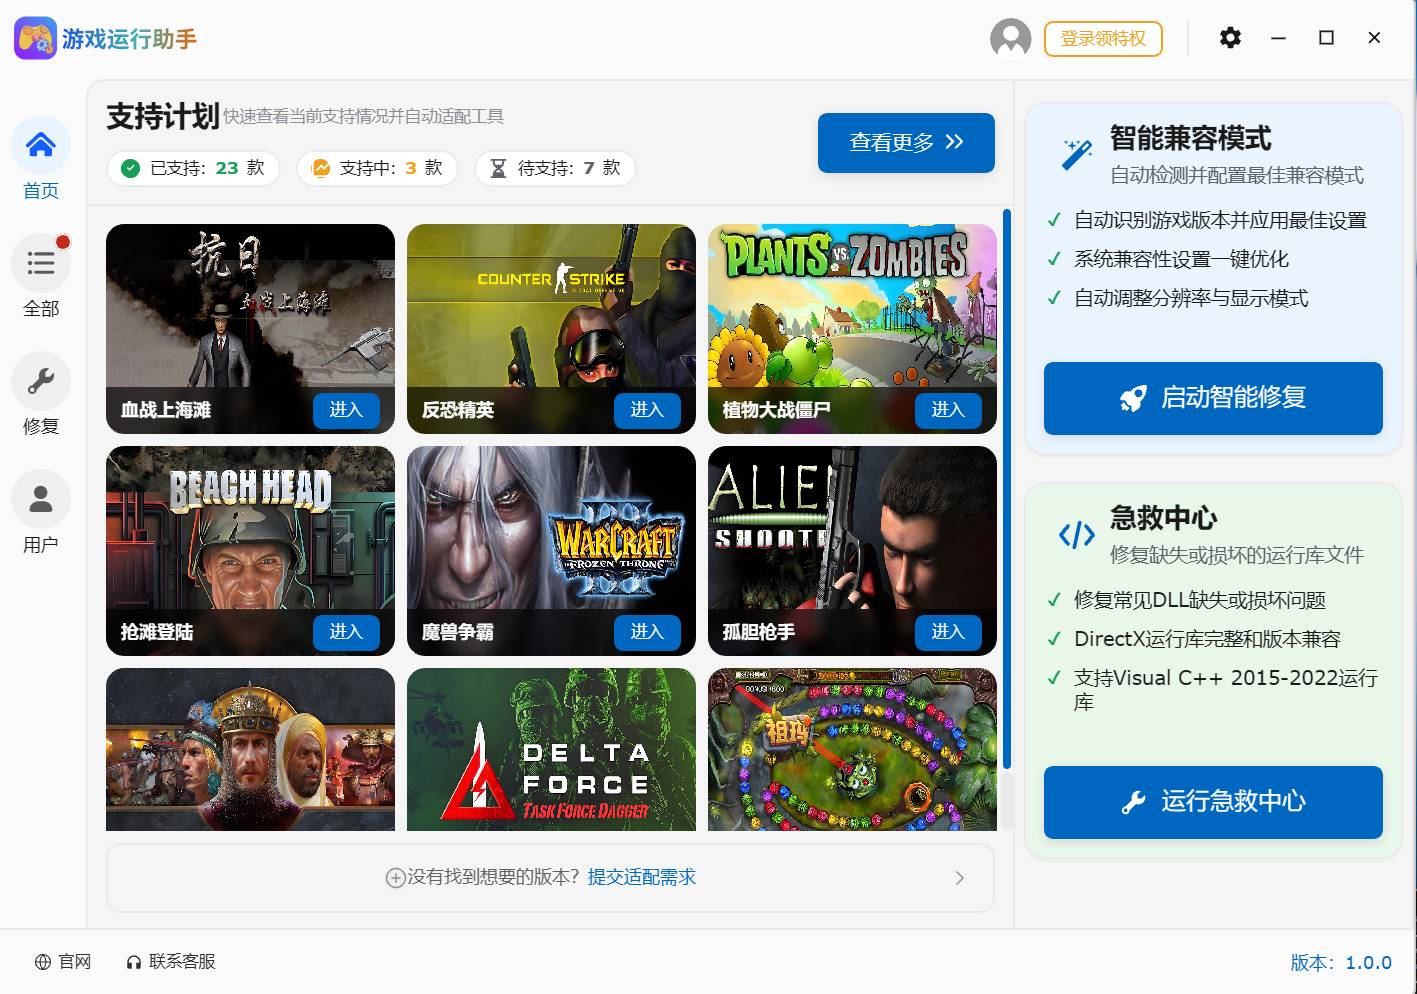Click the 版本: 1.0.0 version text
The height and width of the screenshot is (994, 1417).
[x=1341, y=962]
